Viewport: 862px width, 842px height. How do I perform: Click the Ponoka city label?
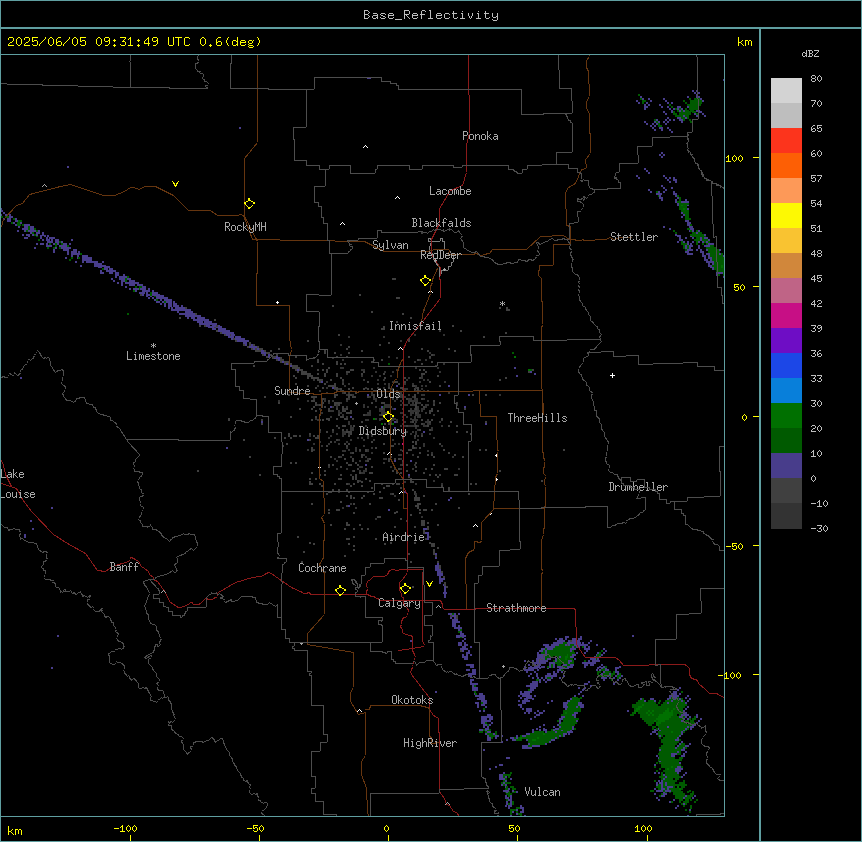click(x=480, y=136)
